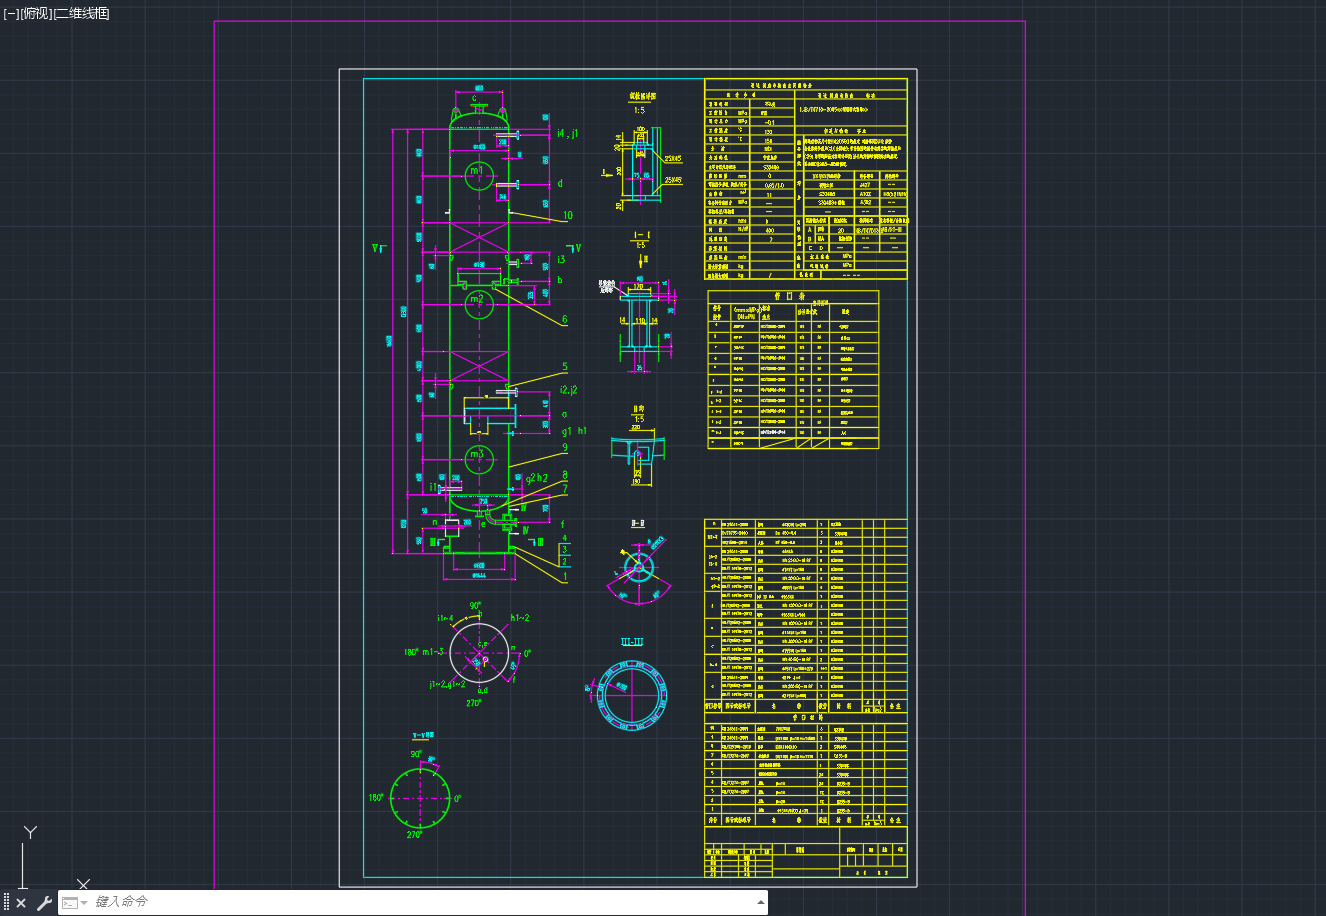The image size is (1326, 916).
Task: Select the 管口表 table heading
Action: point(789,296)
